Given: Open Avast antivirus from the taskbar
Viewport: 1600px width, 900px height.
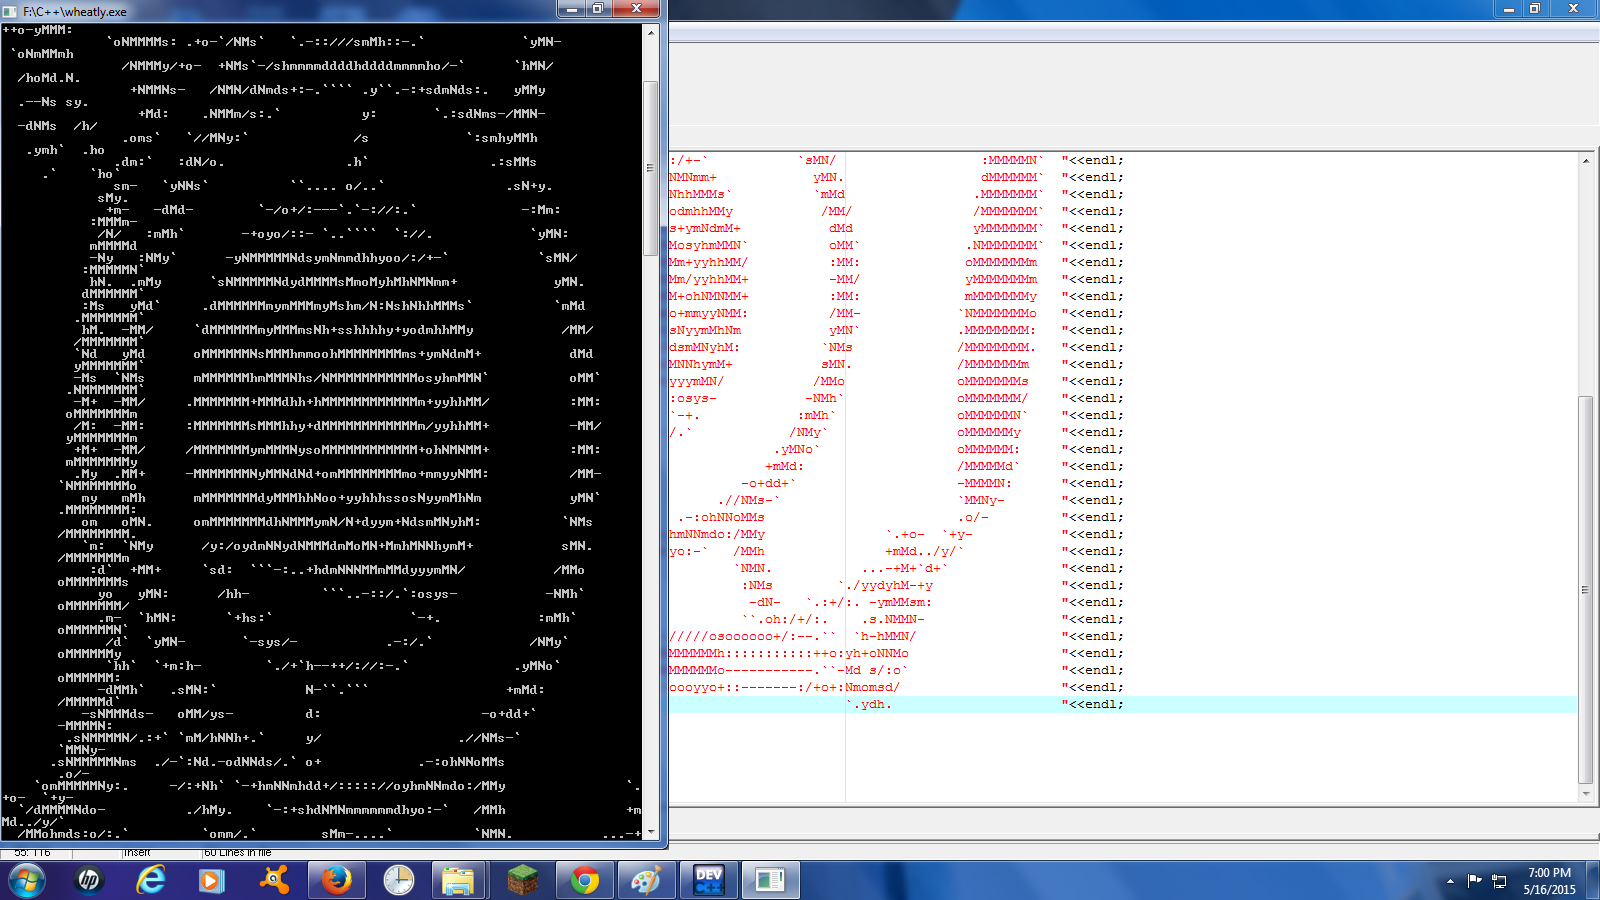Looking at the screenshot, I should (x=273, y=880).
